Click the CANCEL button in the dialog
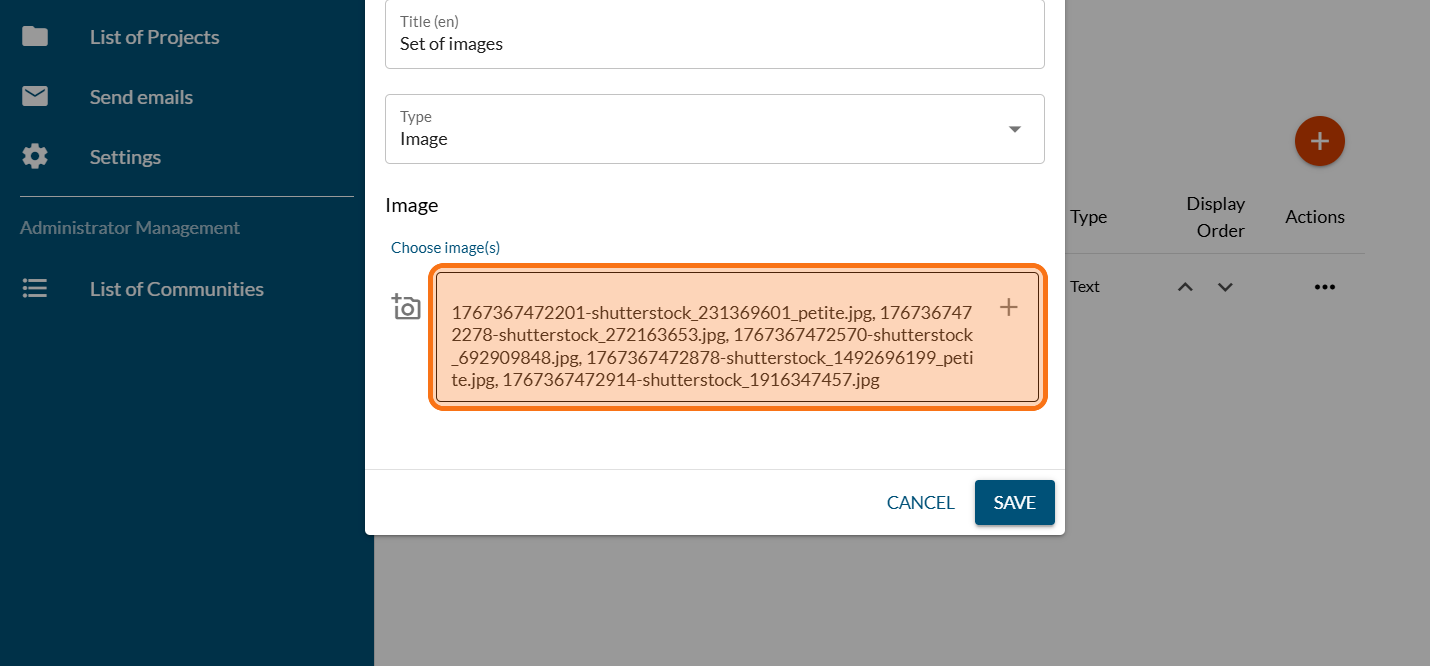Viewport: 1430px width, 666px height. pyautogui.click(x=920, y=502)
